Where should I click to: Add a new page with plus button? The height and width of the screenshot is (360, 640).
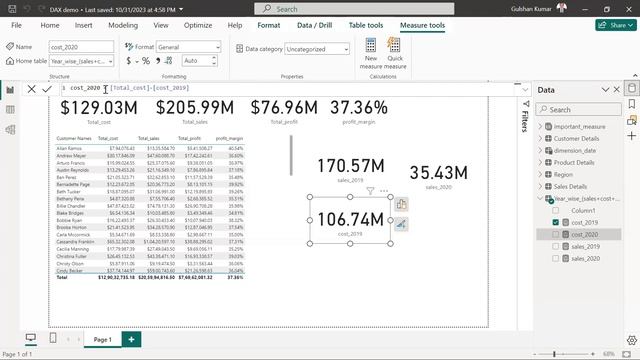tap(131, 339)
